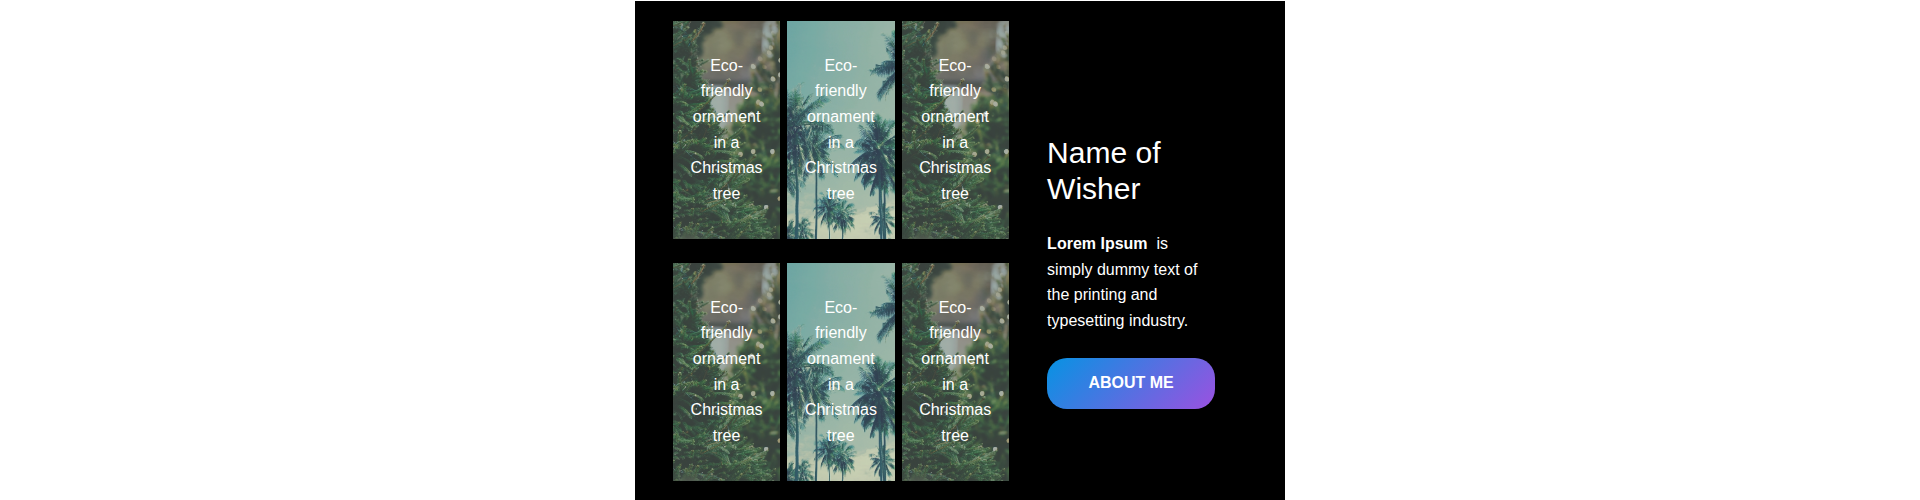
Task: Click 'Eco-' caption on top-right card
Action: point(955,65)
